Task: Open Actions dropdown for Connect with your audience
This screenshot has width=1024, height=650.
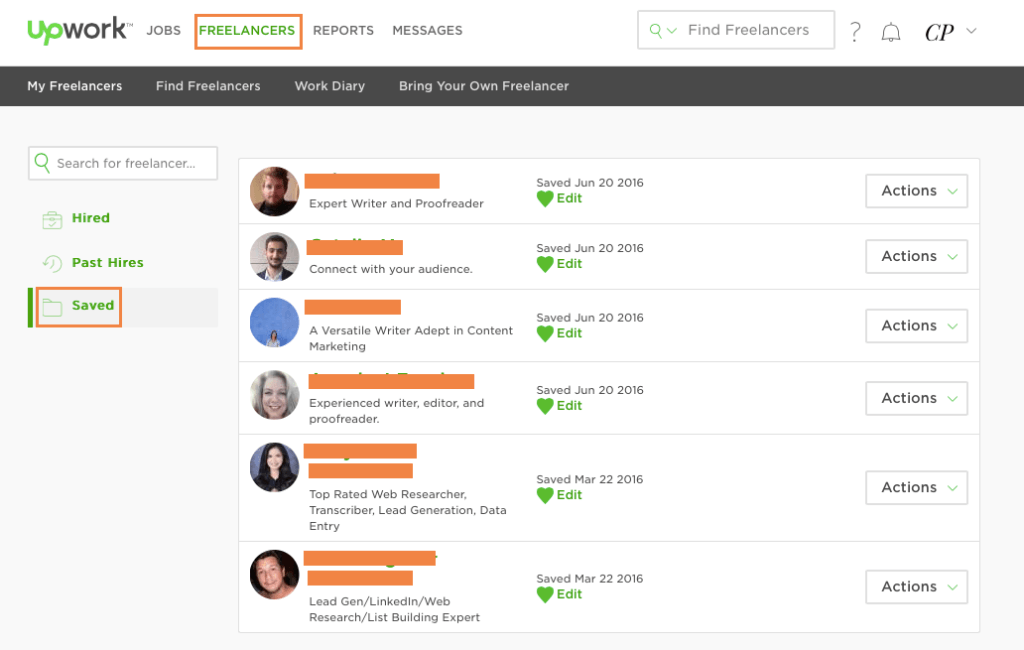Action: pos(916,256)
